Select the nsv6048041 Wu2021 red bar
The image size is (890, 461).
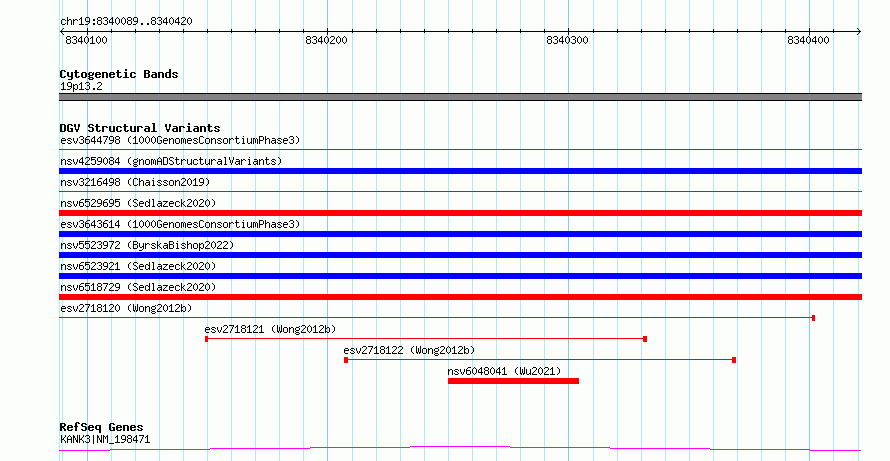pyautogui.click(x=513, y=381)
